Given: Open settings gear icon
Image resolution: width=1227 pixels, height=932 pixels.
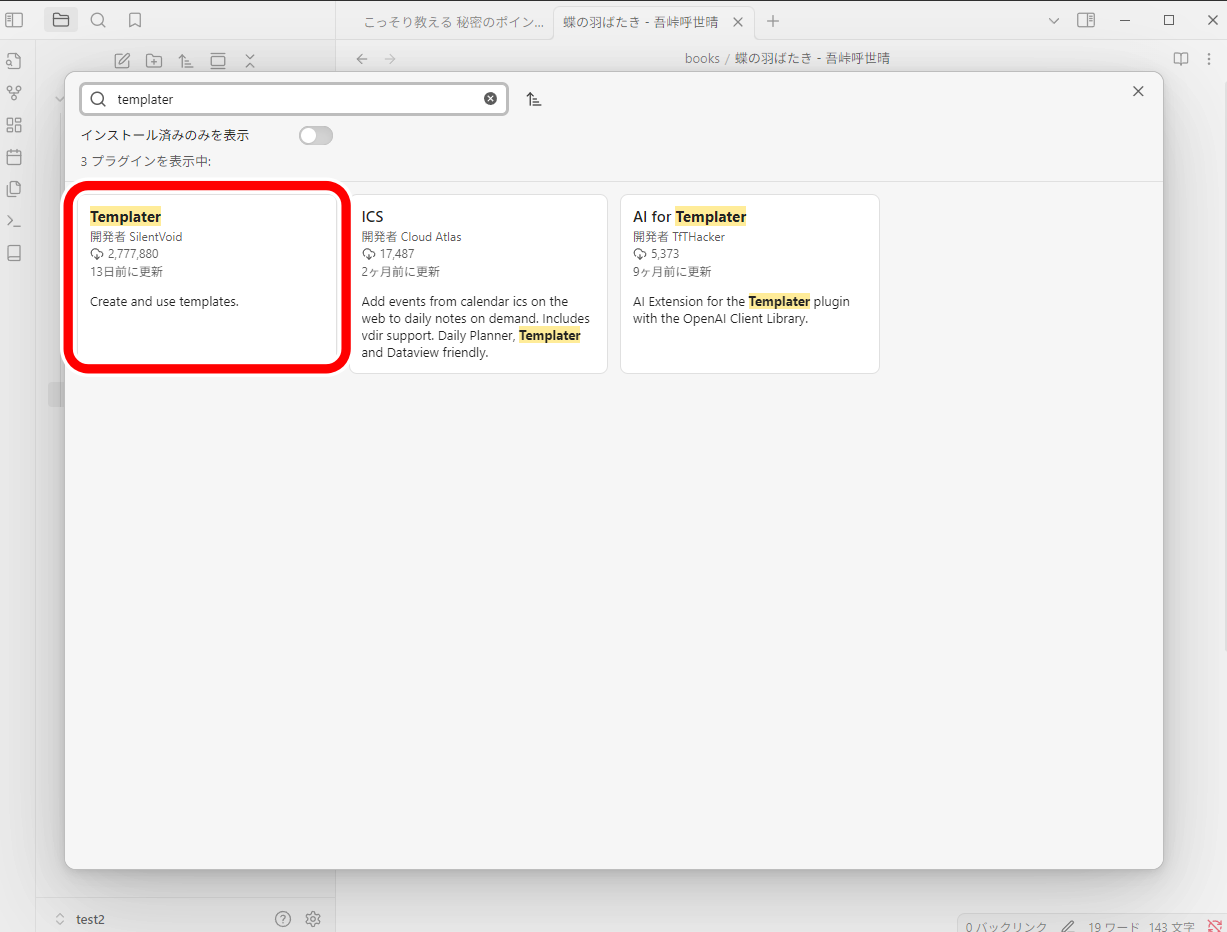Looking at the screenshot, I should (x=313, y=919).
